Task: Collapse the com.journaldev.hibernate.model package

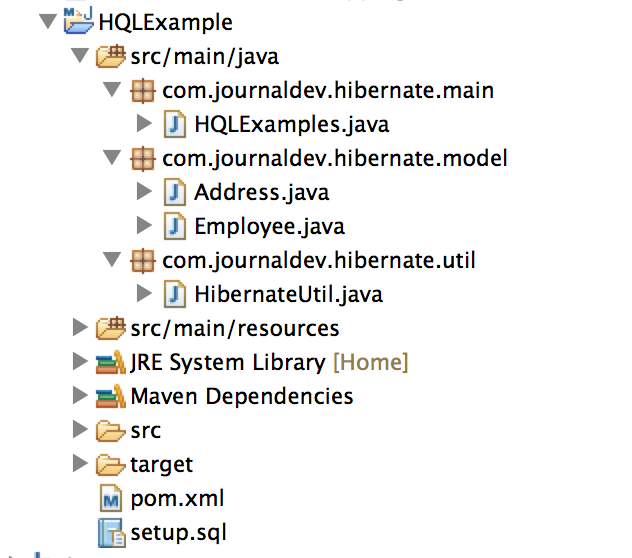Action: pos(112,158)
